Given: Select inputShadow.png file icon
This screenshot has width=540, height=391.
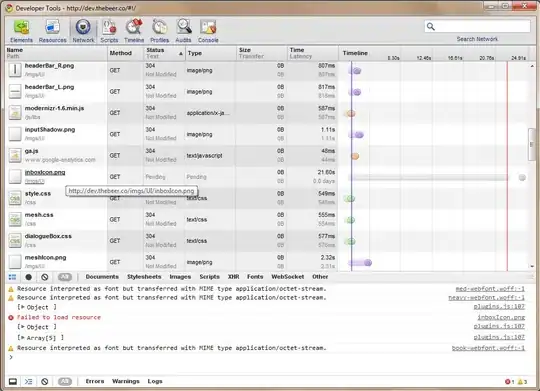Looking at the screenshot, I should [x=15, y=134].
